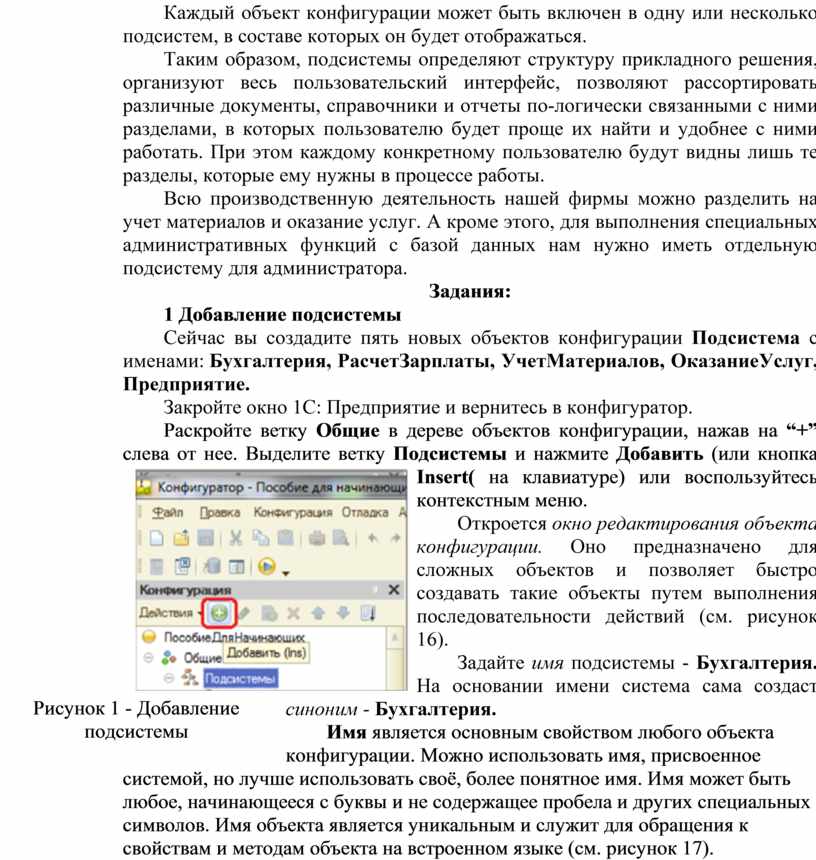Click the Конфигуратор window title text
This screenshot has height=860, width=816.
(x=282, y=487)
